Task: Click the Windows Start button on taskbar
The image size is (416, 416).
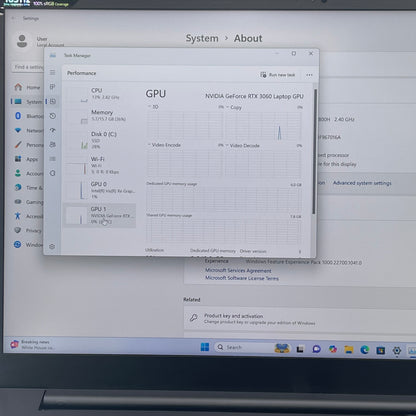Action: click(205, 347)
